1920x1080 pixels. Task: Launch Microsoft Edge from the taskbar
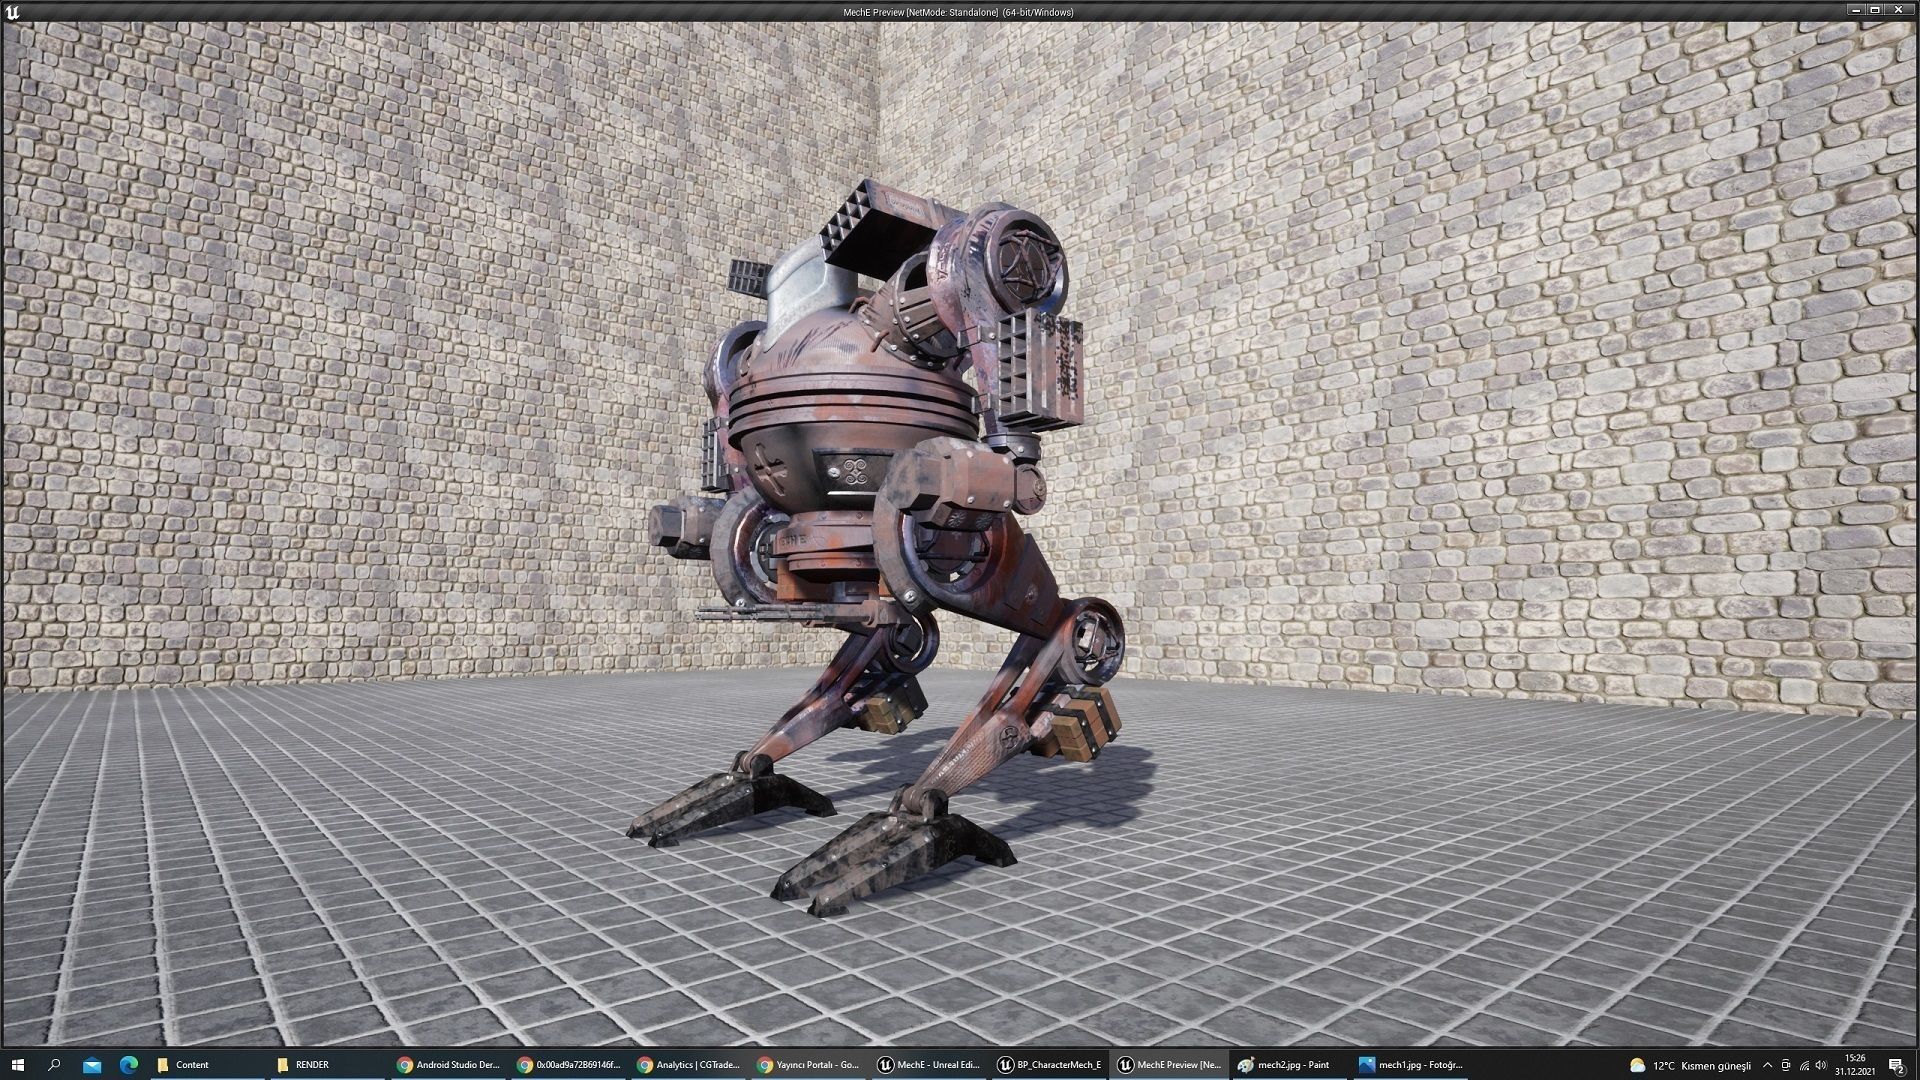point(129,1065)
